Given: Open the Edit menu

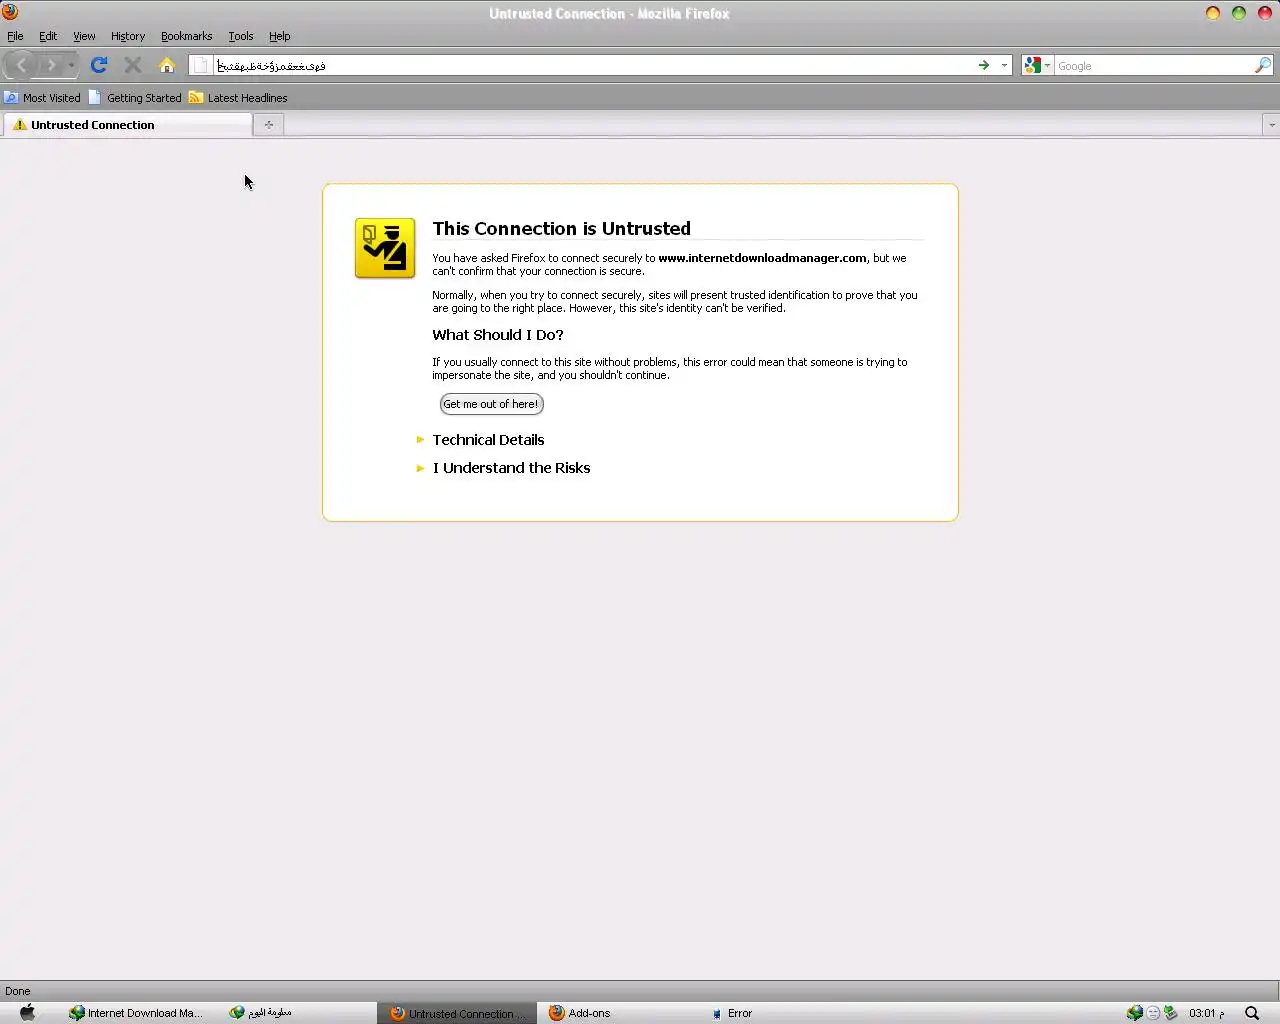Looking at the screenshot, I should click(x=48, y=36).
